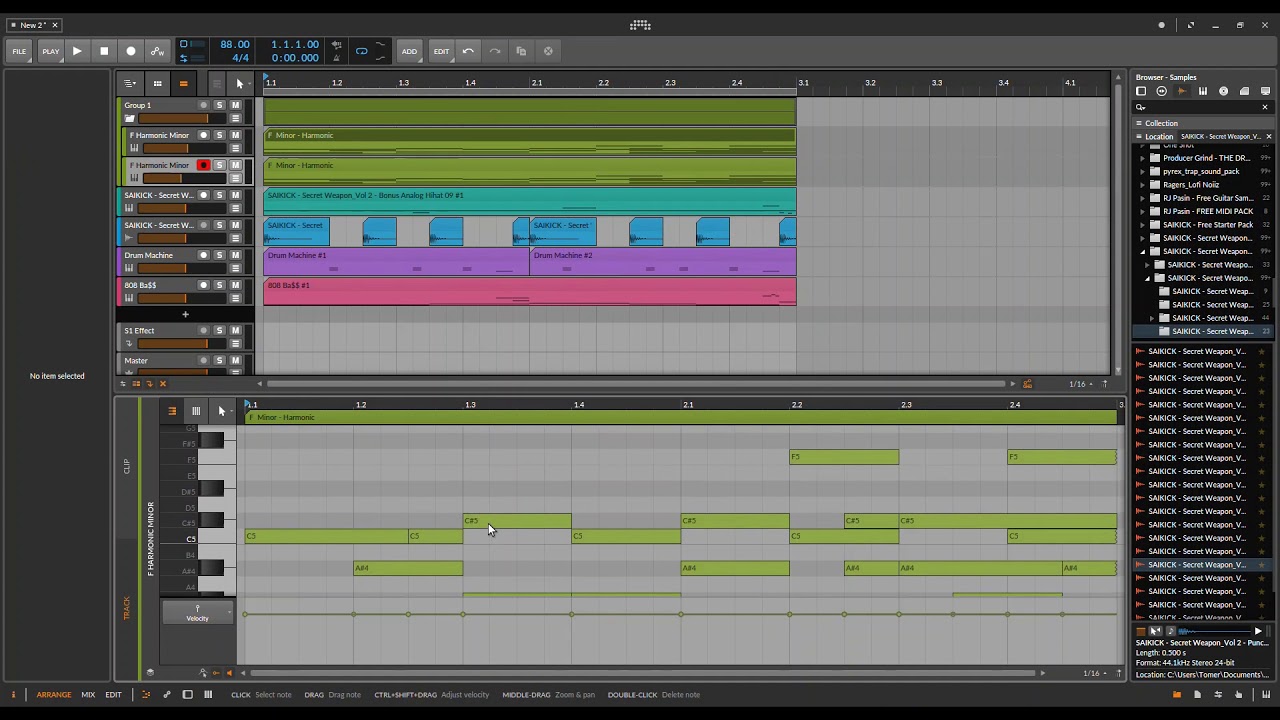Toggle automation write button in transport
Screen dimensions: 1280x720
pos(157,51)
